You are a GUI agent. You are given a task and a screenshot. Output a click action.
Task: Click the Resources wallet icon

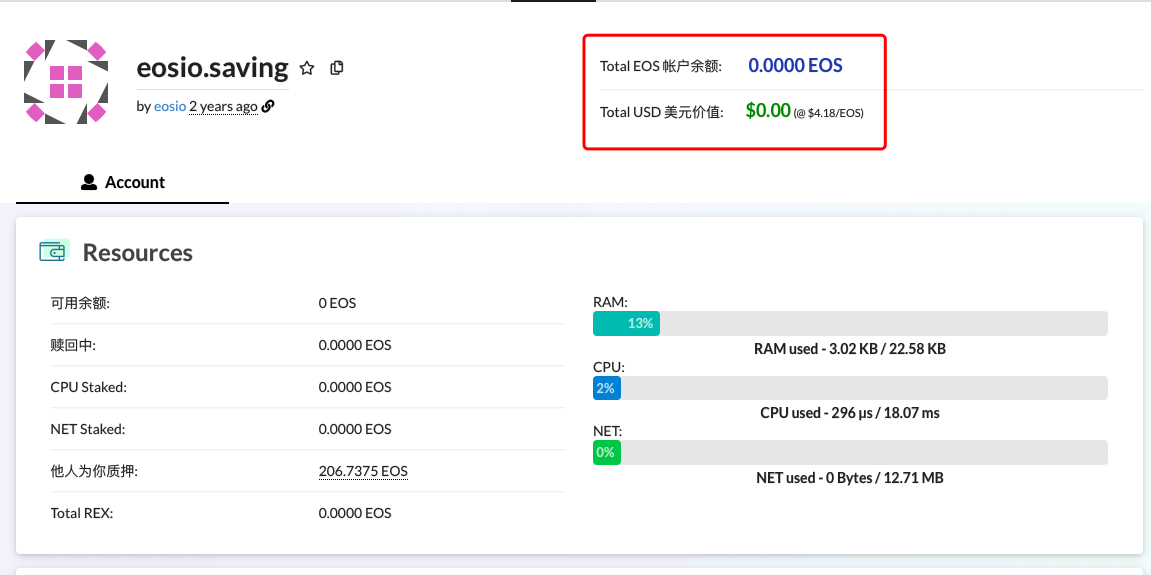click(x=54, y=251)
